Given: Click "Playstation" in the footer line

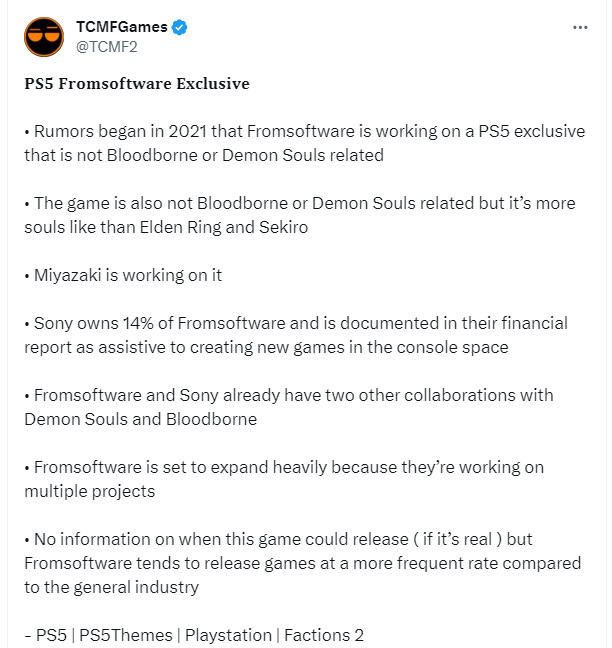Looking at the screenshot, I should (x=227, y=634).
